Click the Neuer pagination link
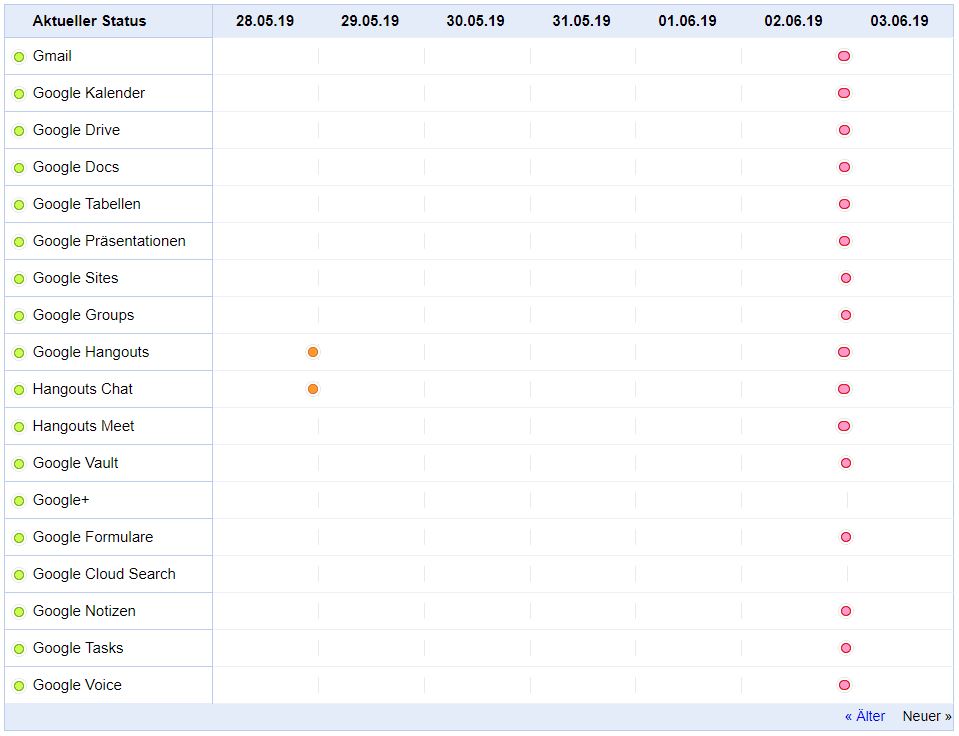The width and height of the screenshot is (959, 736). [x=927, y=716]
